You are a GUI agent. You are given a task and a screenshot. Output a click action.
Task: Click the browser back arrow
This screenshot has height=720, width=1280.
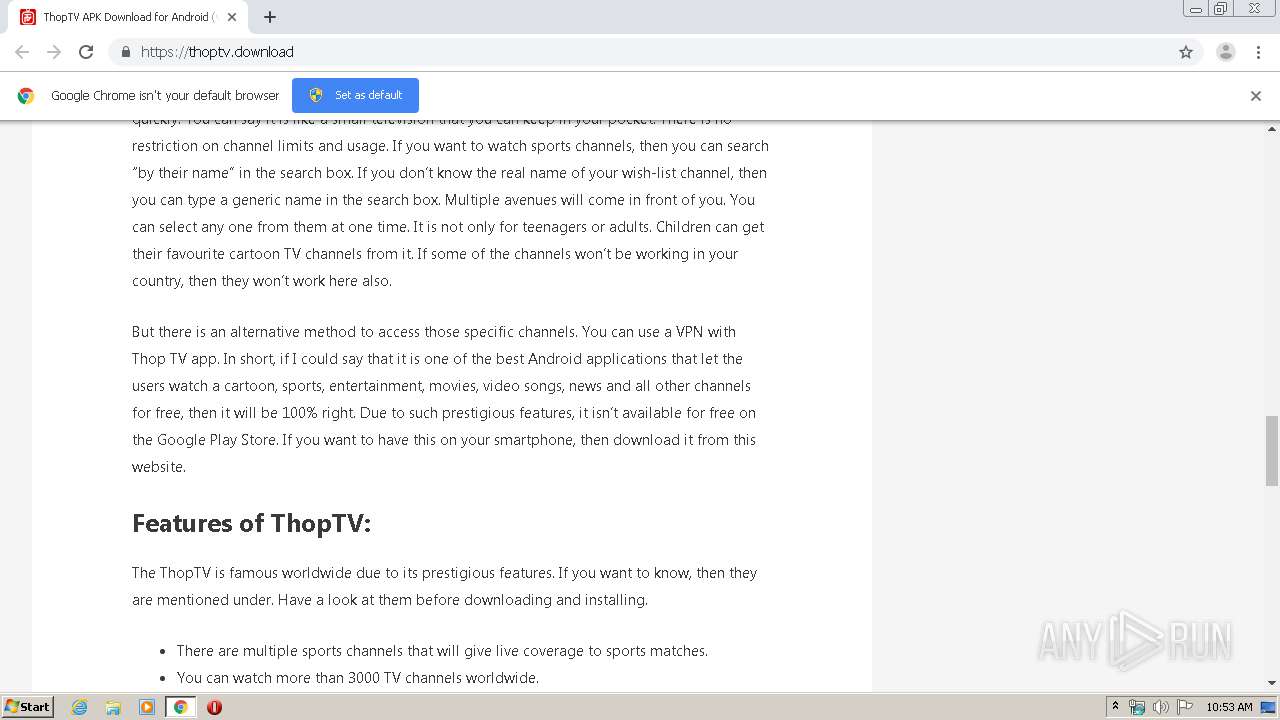[x=22, y=52]
